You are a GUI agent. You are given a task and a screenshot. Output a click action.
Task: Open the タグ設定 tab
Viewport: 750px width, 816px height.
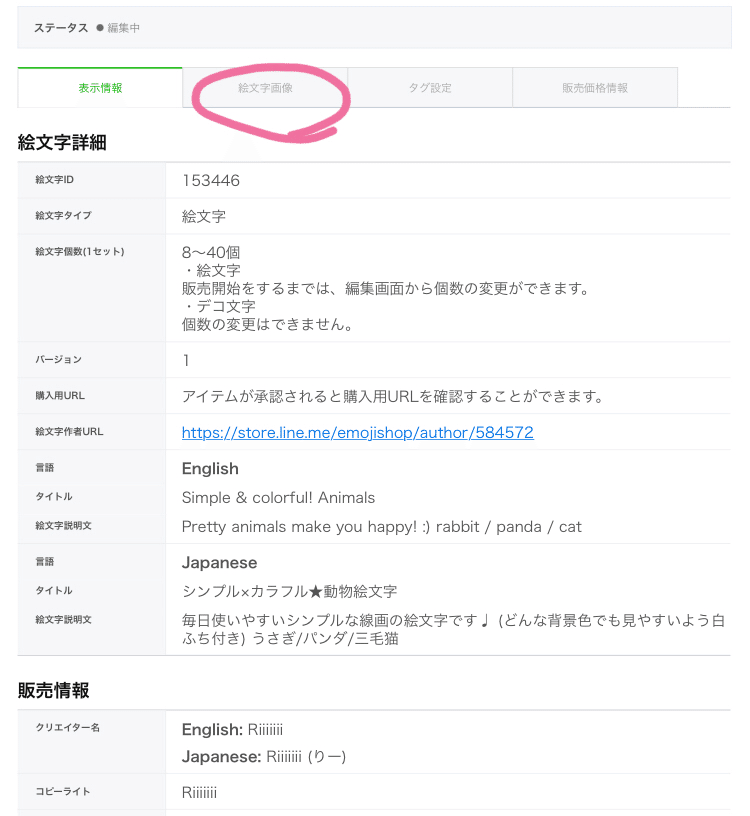430,88
